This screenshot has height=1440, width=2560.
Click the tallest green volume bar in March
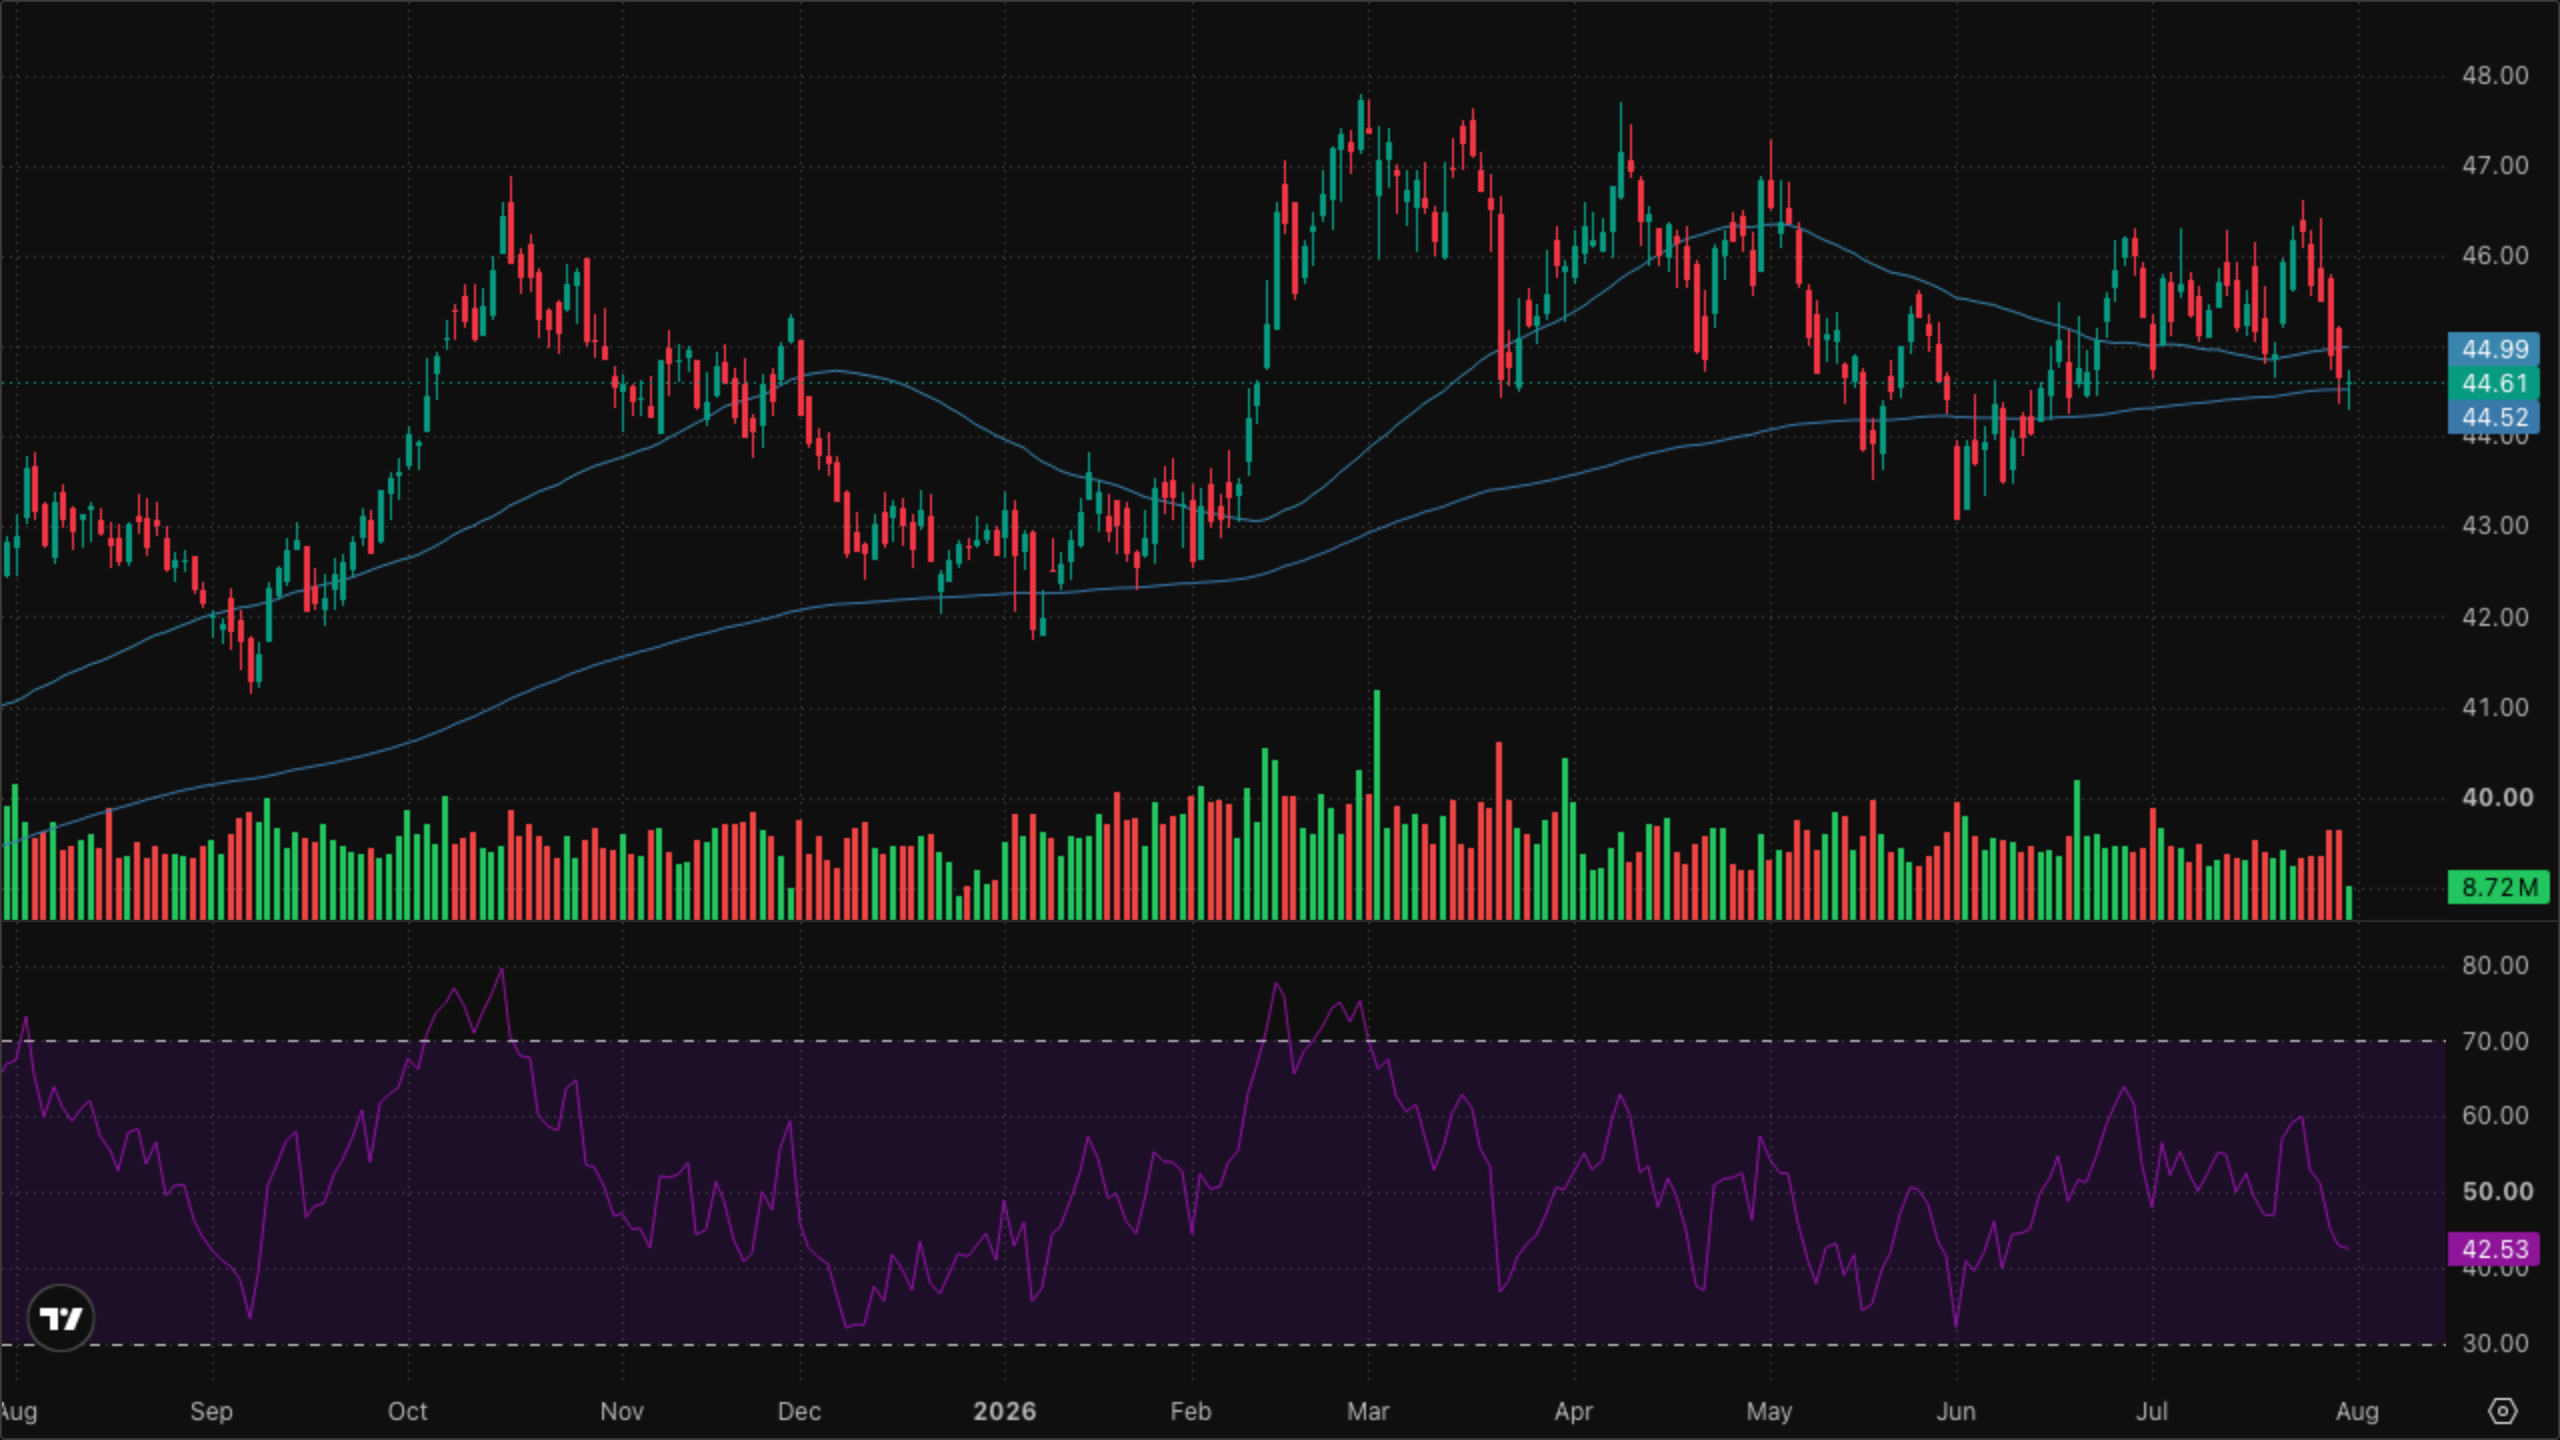click(1377, 804)
